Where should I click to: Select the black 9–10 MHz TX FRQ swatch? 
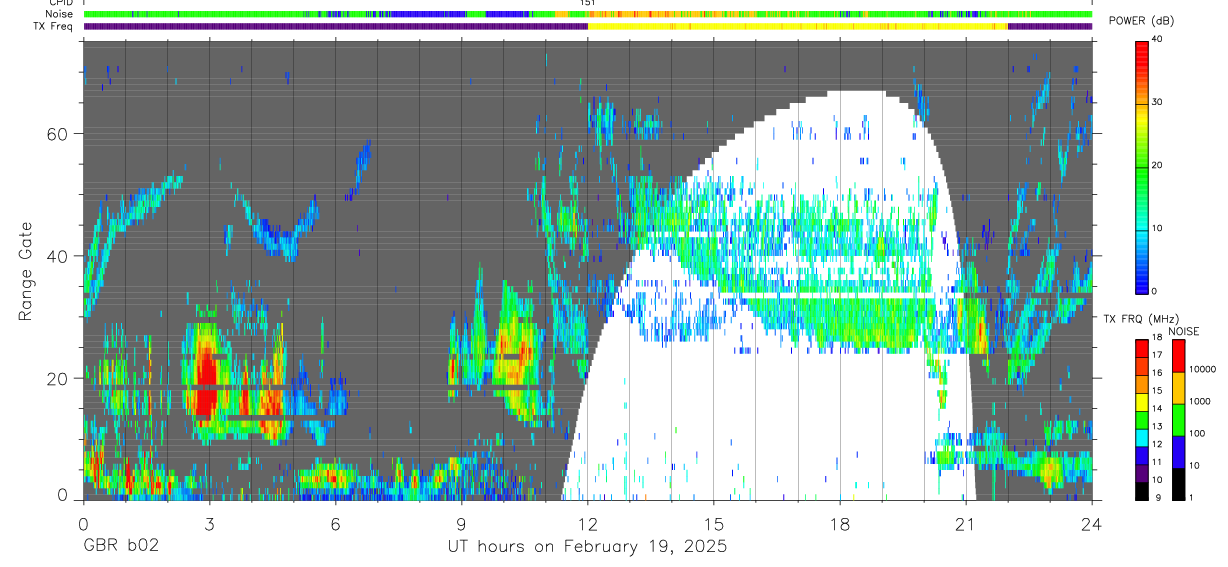tap(1142, 491)
